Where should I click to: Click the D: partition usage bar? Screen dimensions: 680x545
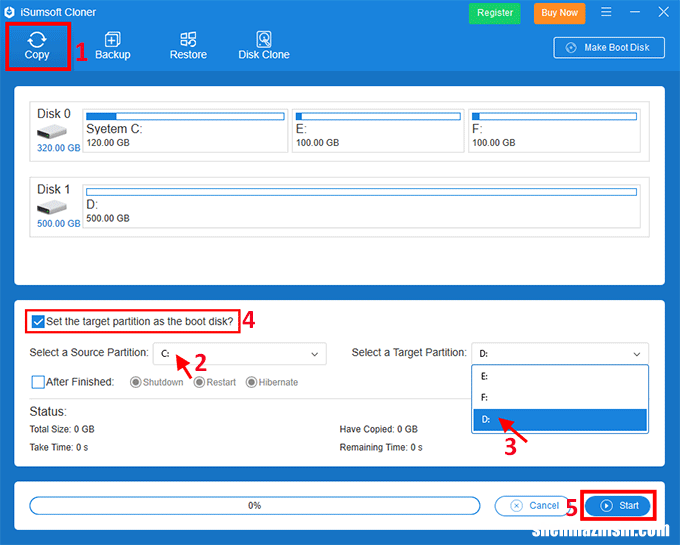[361, 192]
